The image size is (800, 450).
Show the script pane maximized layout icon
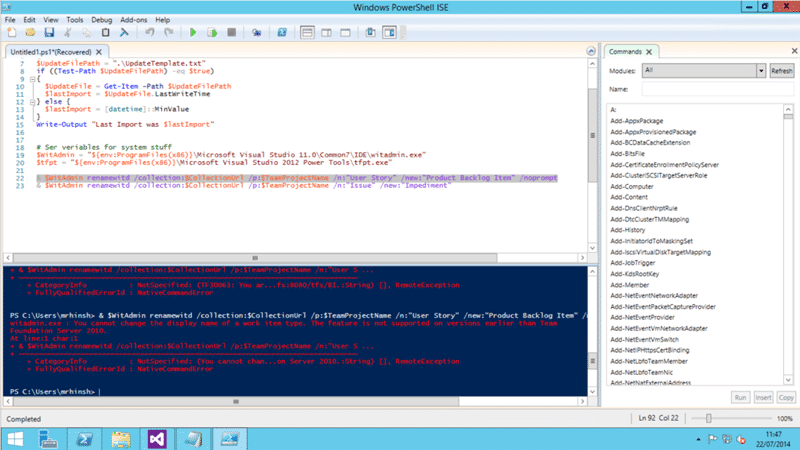tap(345, 33)
